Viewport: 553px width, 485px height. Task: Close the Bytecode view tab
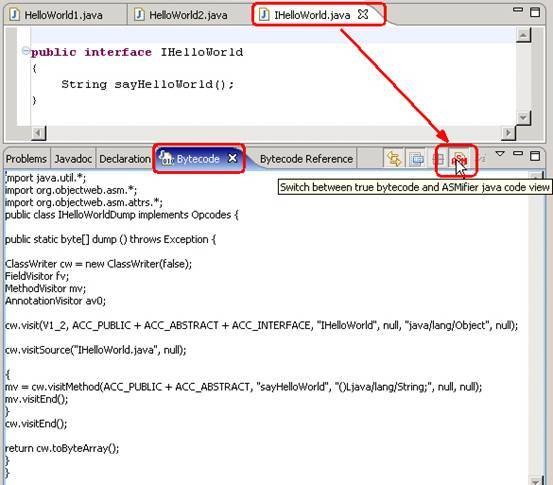(232, 158)
